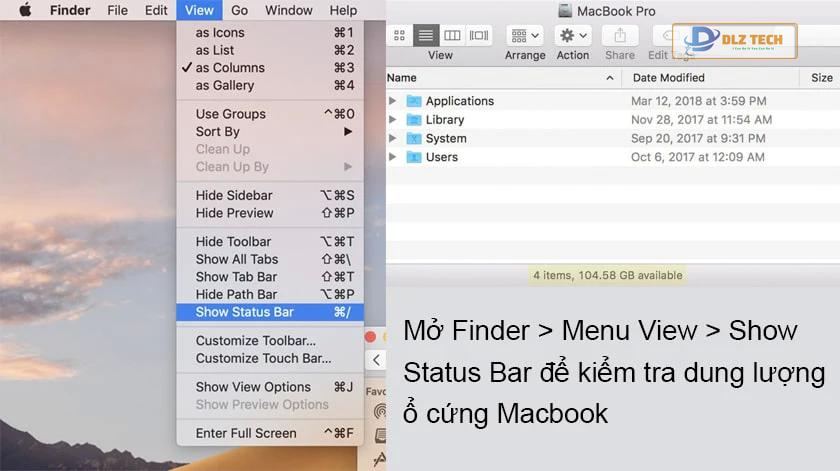Open the Window menu
Screen dimensions: 840x471
[289, 10]
